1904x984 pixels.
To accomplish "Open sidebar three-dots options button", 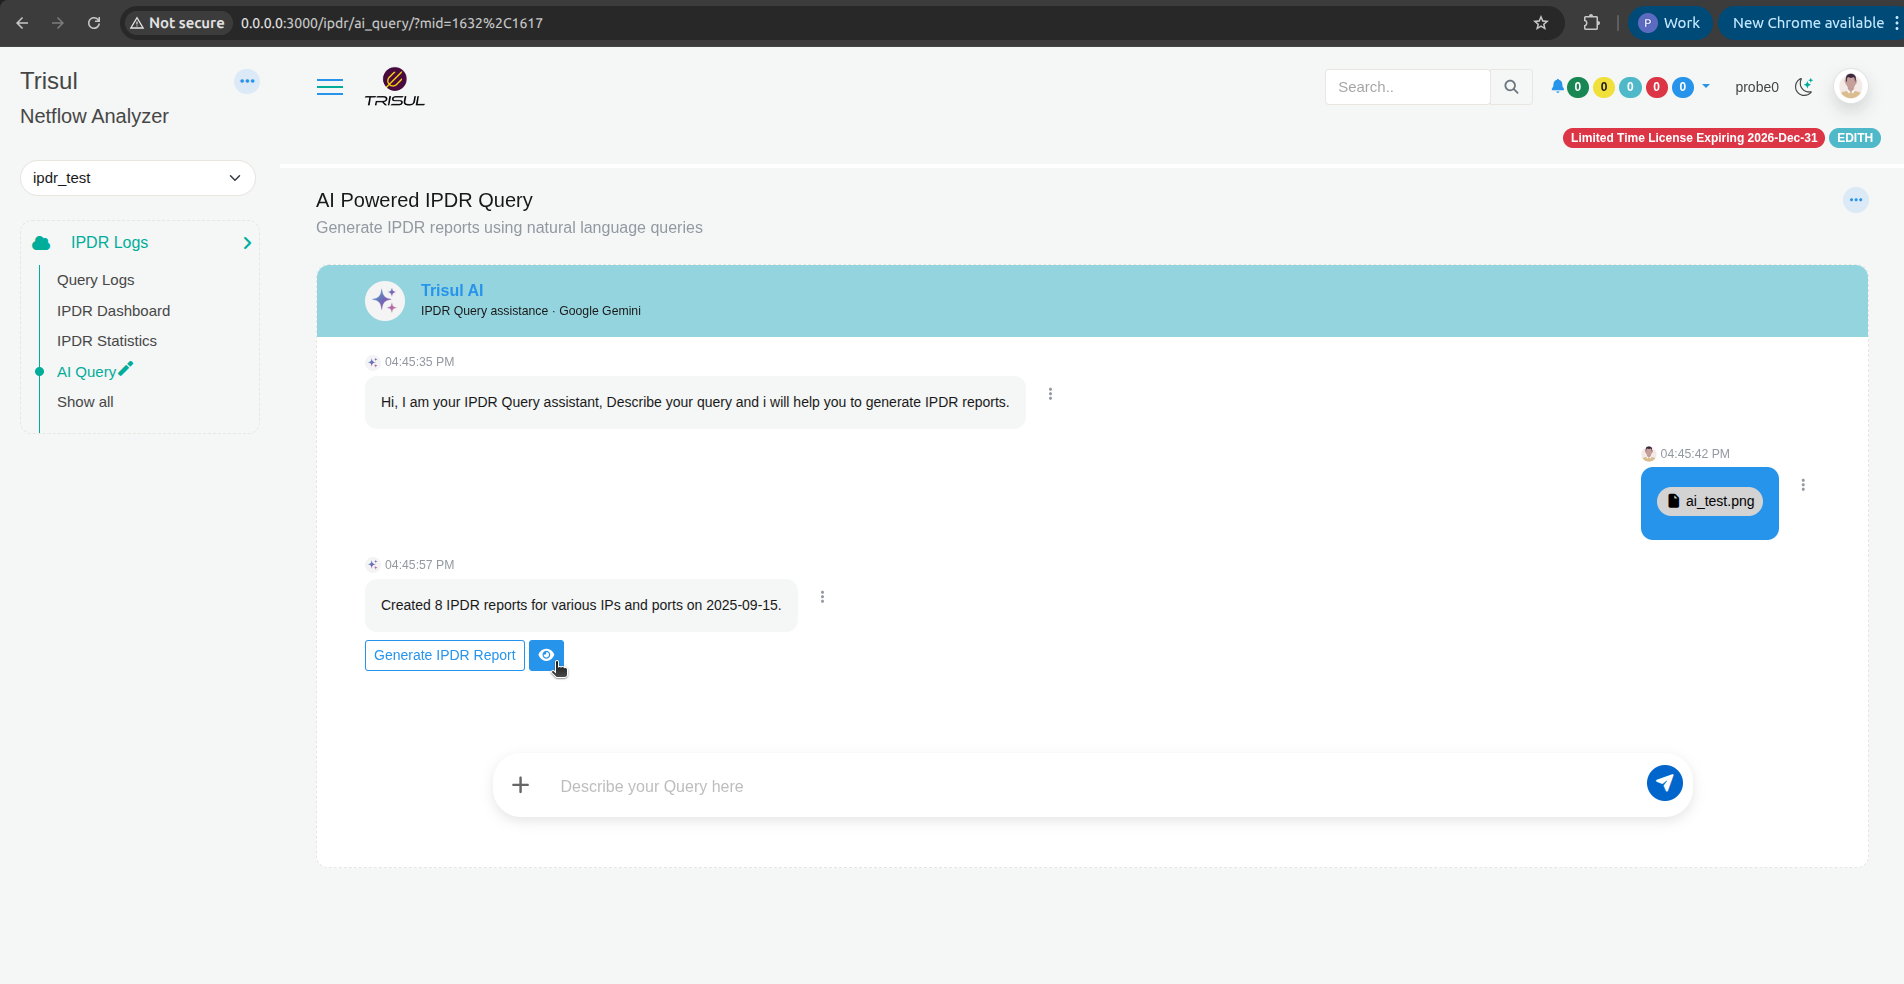I will click(x=247, y=81).
